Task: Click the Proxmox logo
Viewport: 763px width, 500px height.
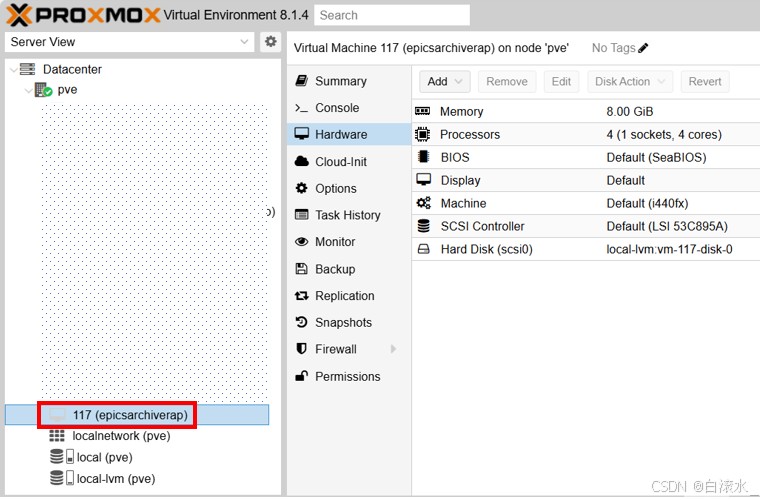Action: pos(83,15)
